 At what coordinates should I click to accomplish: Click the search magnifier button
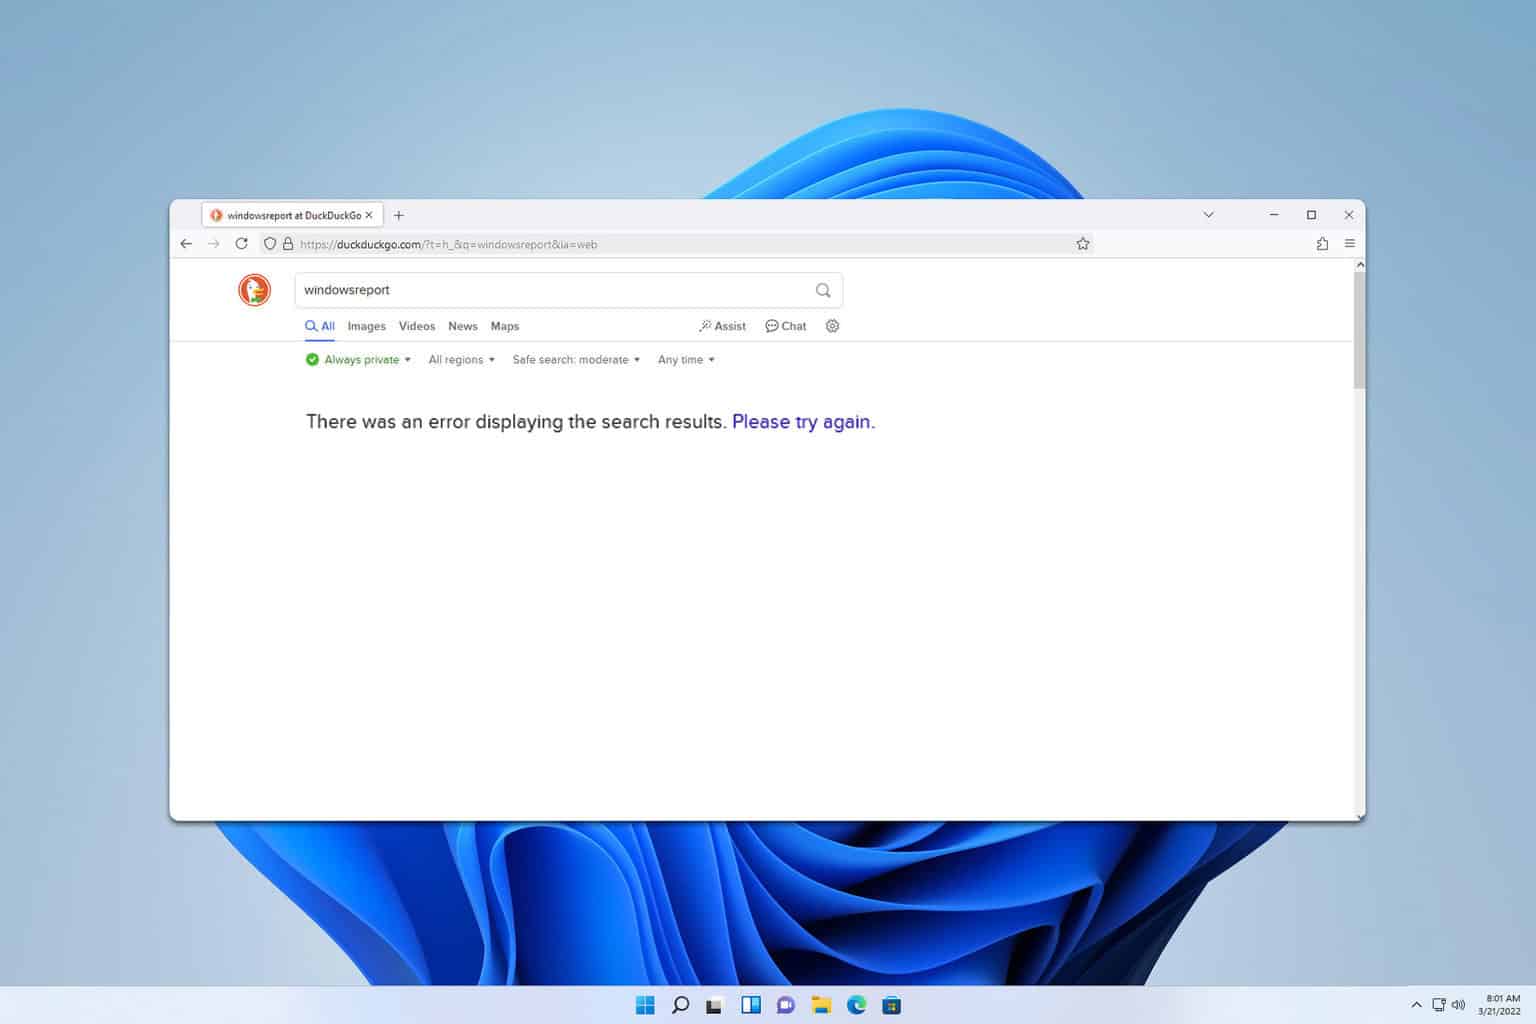(823, 290)
